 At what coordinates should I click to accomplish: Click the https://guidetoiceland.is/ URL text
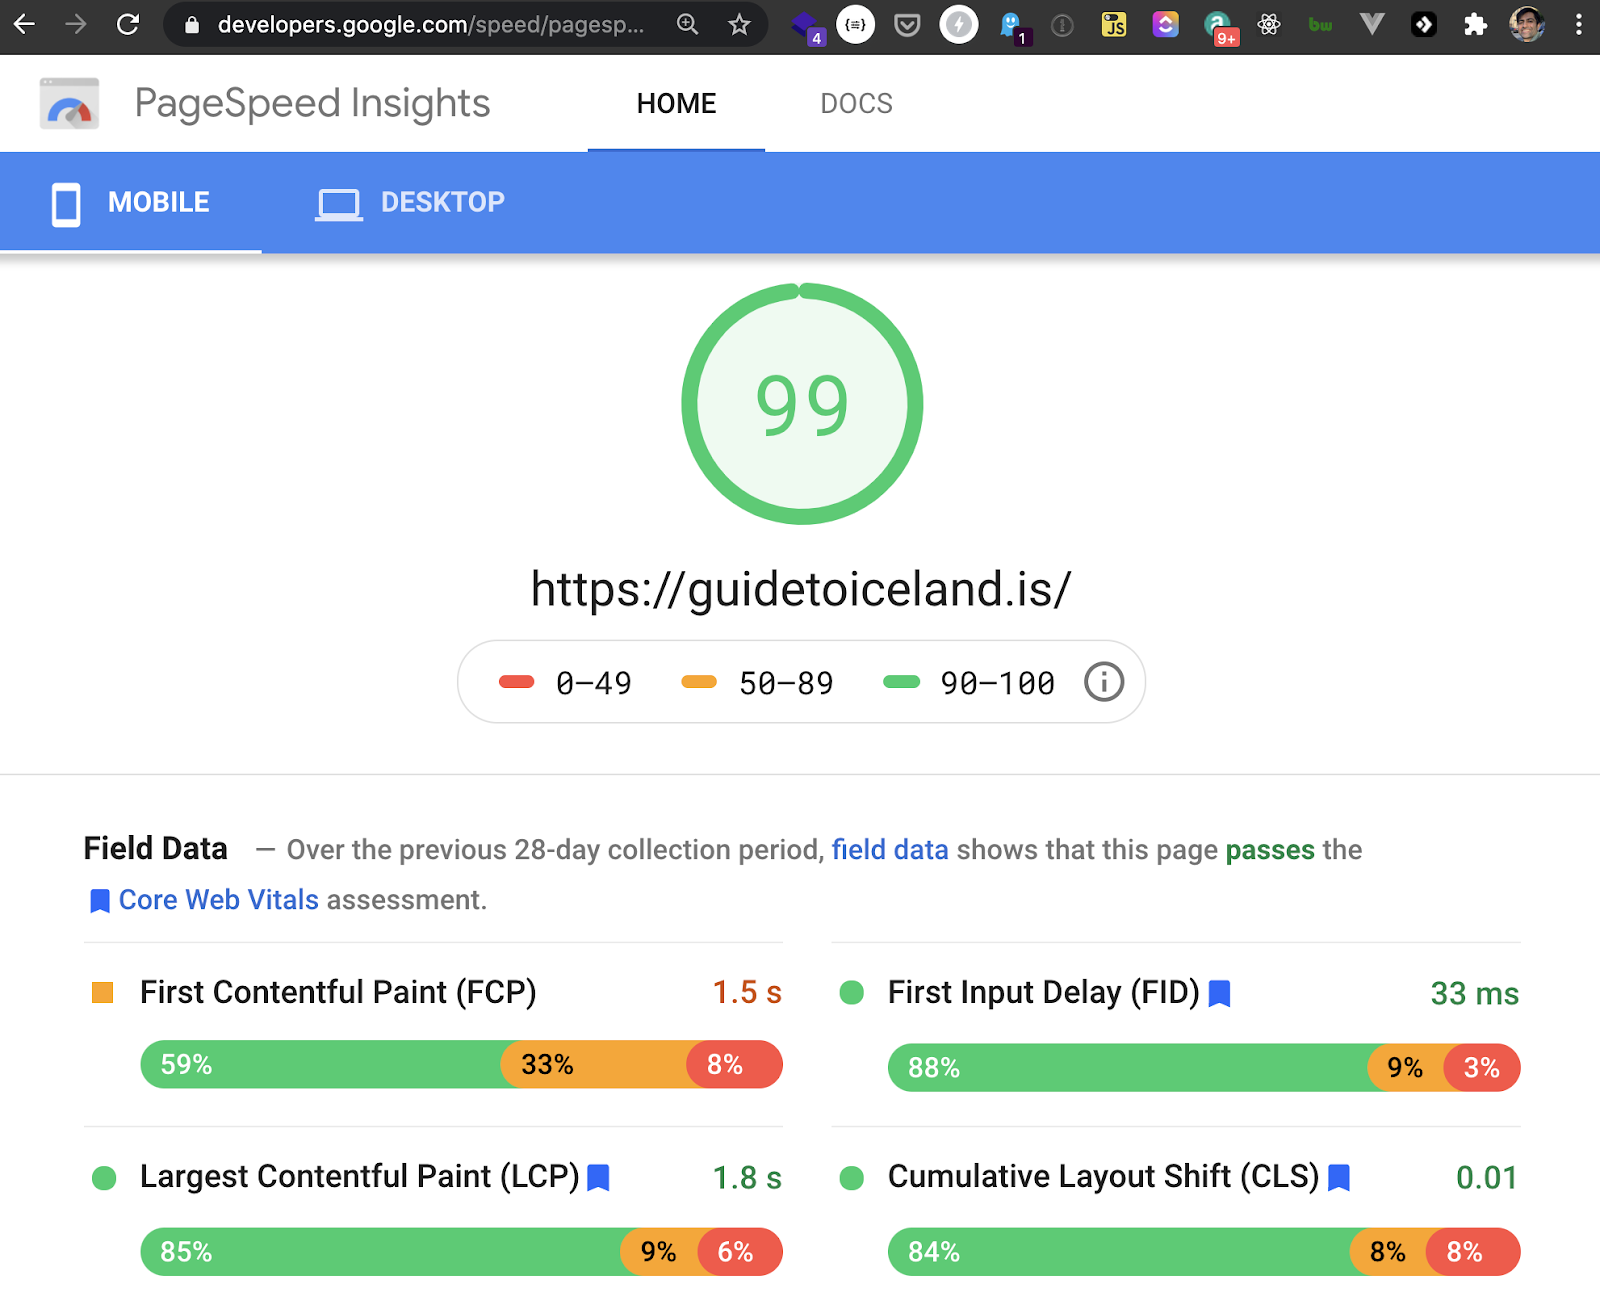point(801,588)
